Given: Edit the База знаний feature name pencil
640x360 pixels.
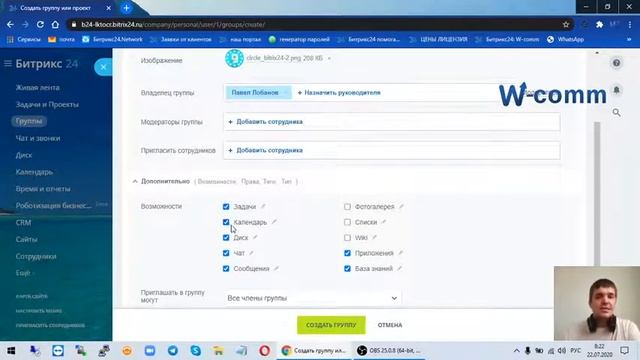Looking at the screenshot, I should [x=400, y=269].
